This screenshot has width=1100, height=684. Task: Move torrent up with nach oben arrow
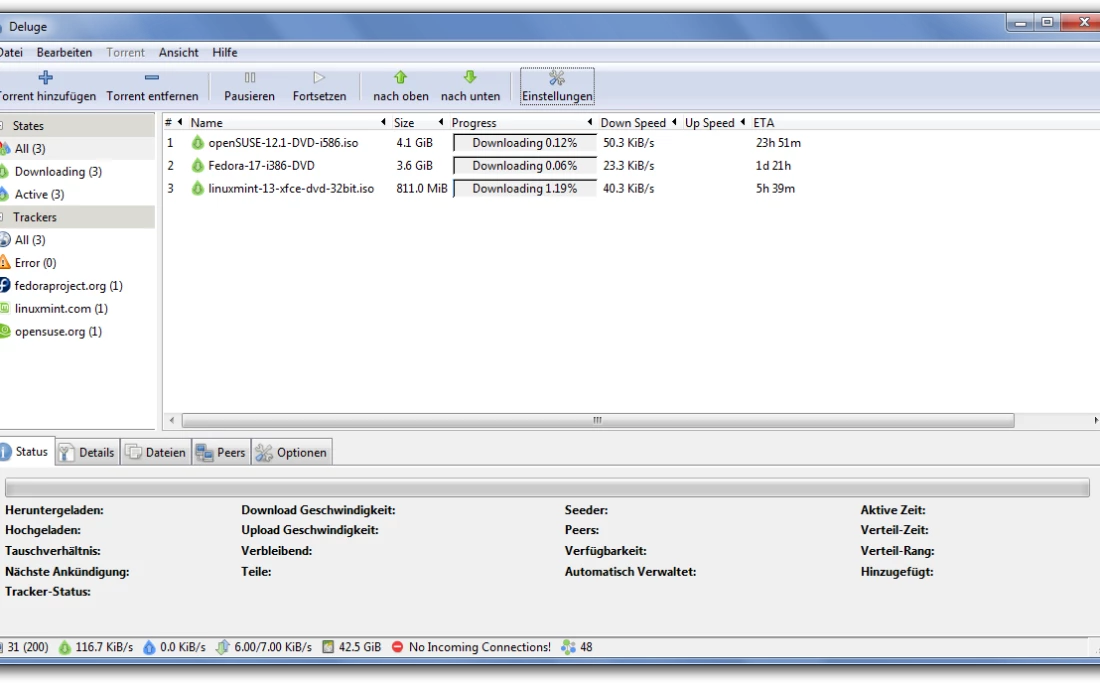coord(401,78)
